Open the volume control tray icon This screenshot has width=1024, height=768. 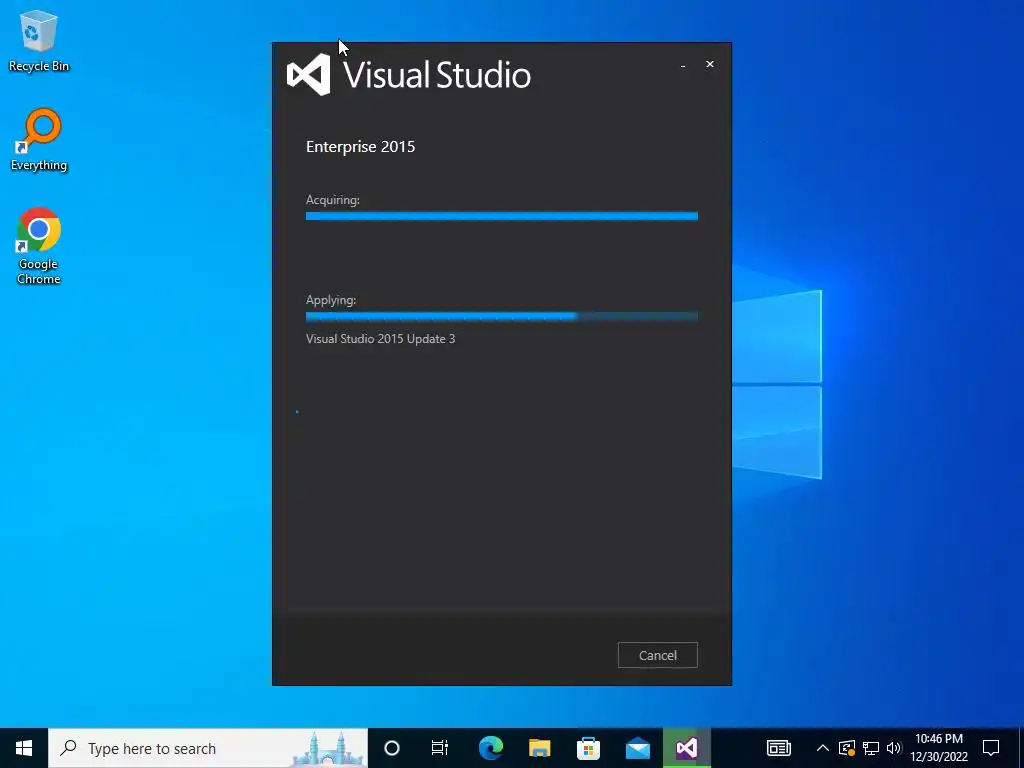tap(894, 748)
